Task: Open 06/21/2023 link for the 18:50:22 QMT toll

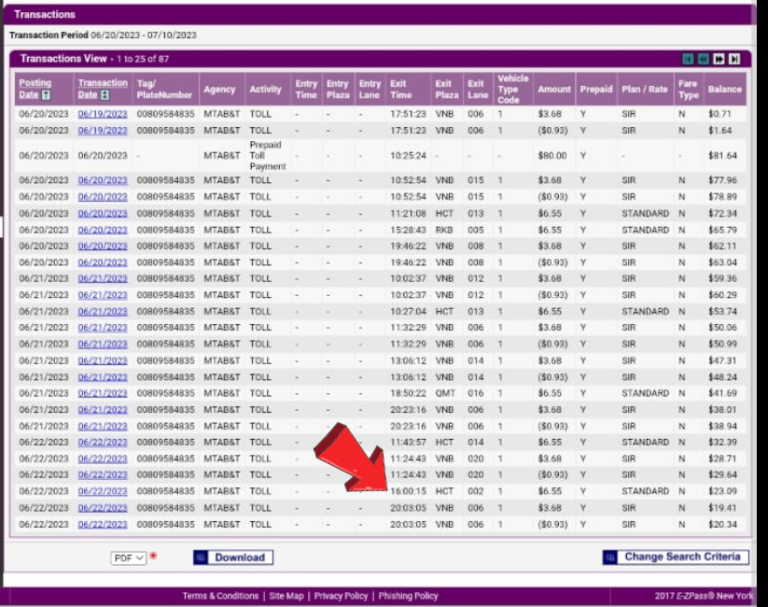Action: (102, 393)
